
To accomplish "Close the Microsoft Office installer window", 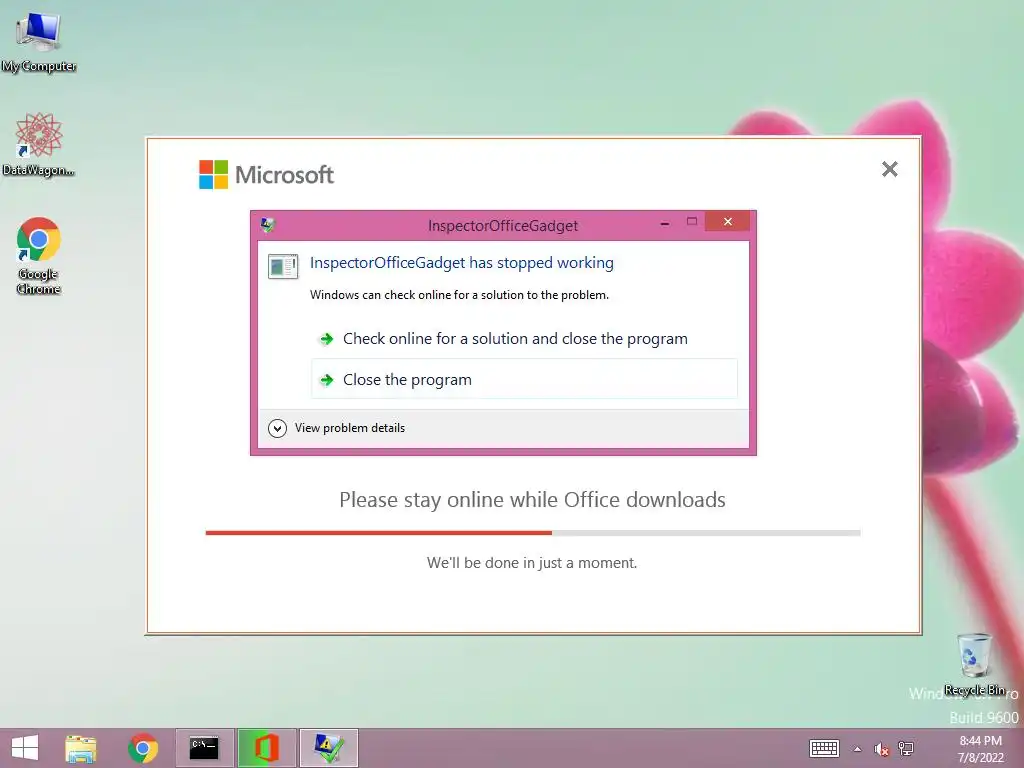I will [889, 169].
